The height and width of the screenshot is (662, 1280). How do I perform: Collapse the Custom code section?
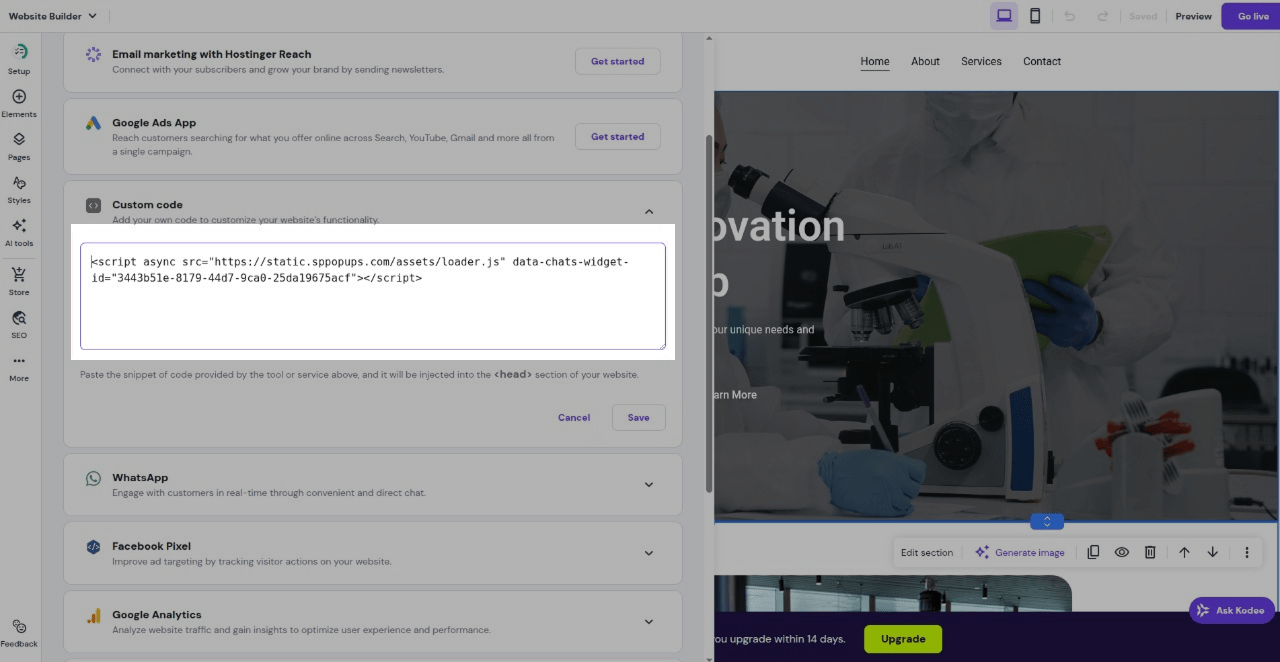pyautogui.click(x=649, y=211)
